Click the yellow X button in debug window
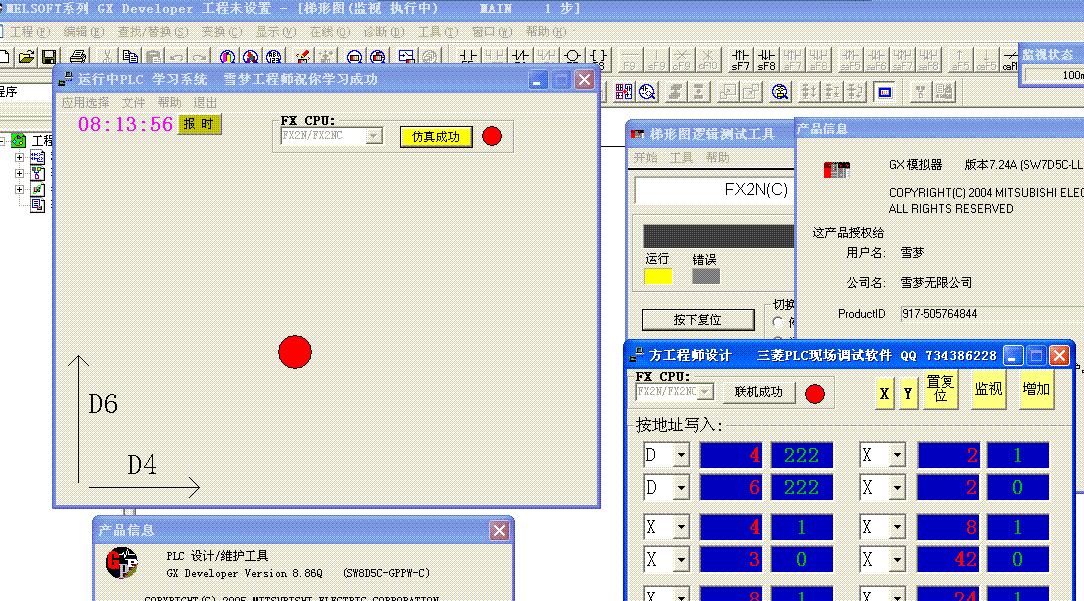Screen dimensions: 1084x601 pyautogui.click(x=885, y=393)
